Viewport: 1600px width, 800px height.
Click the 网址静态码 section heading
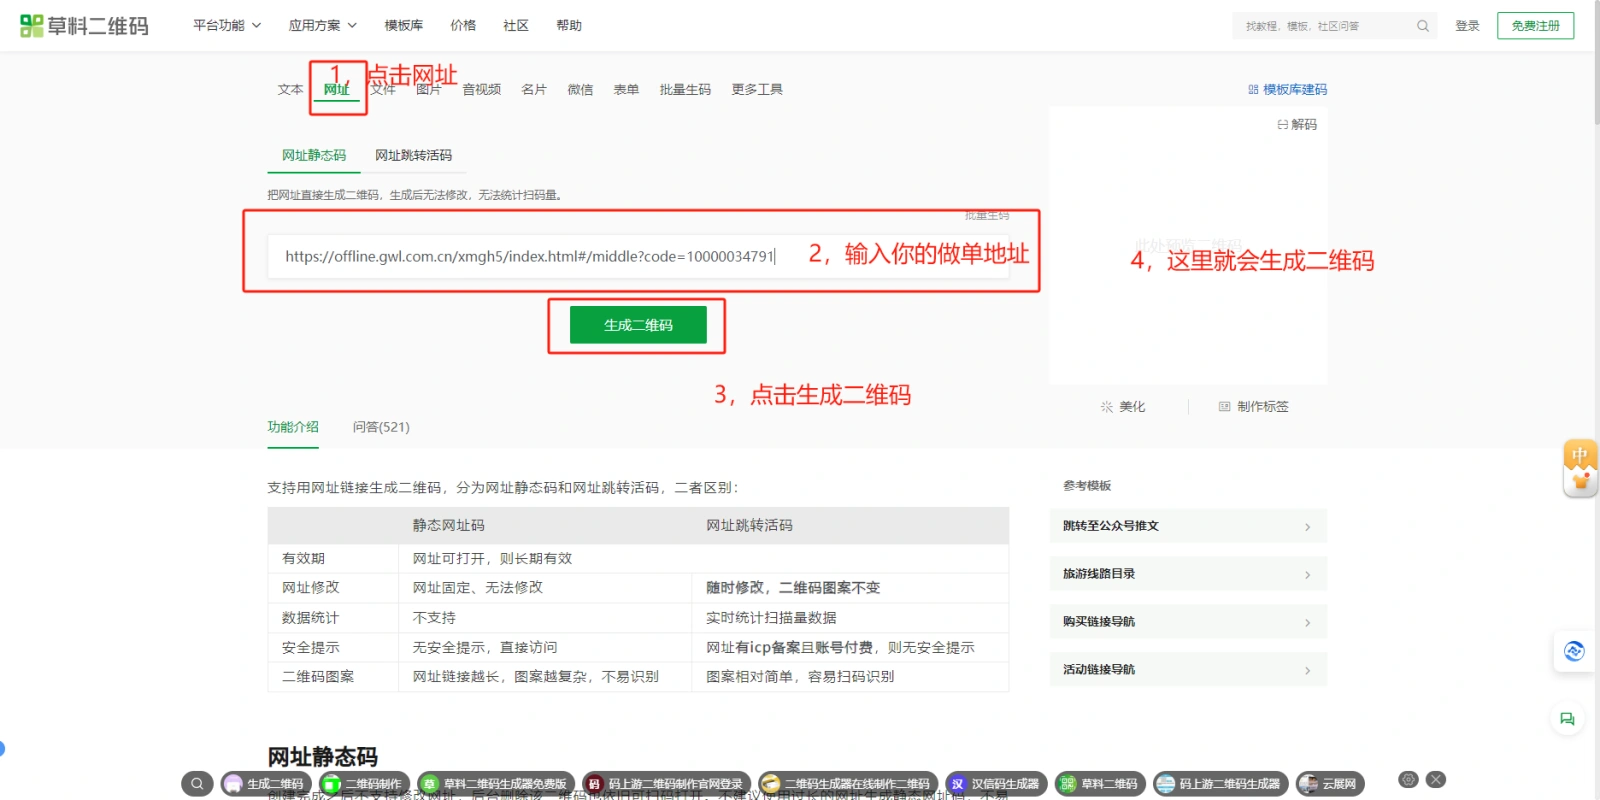pos(322,757)
